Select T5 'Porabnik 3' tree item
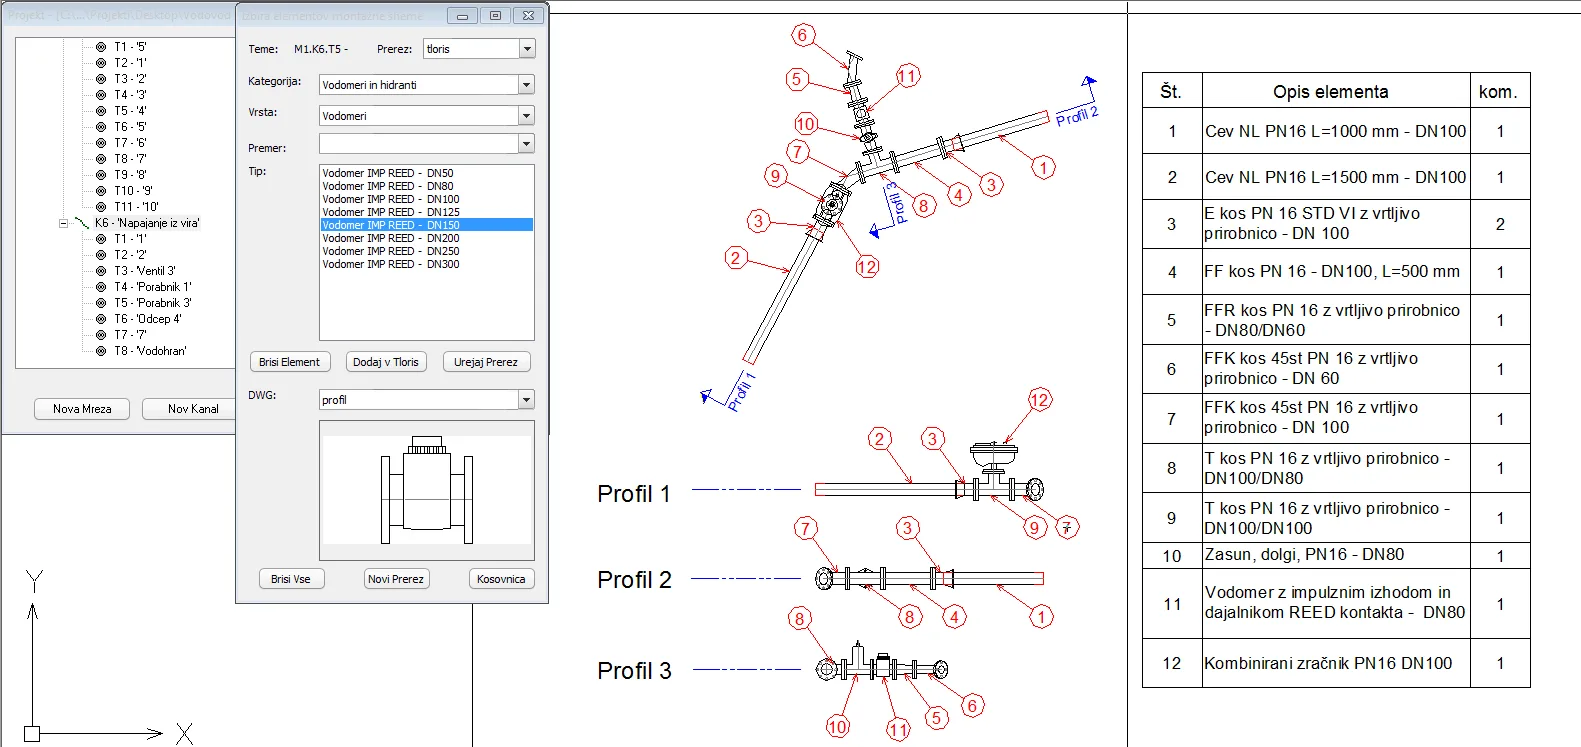This screenshot has height=747, width=1581. tap(152, 303)
